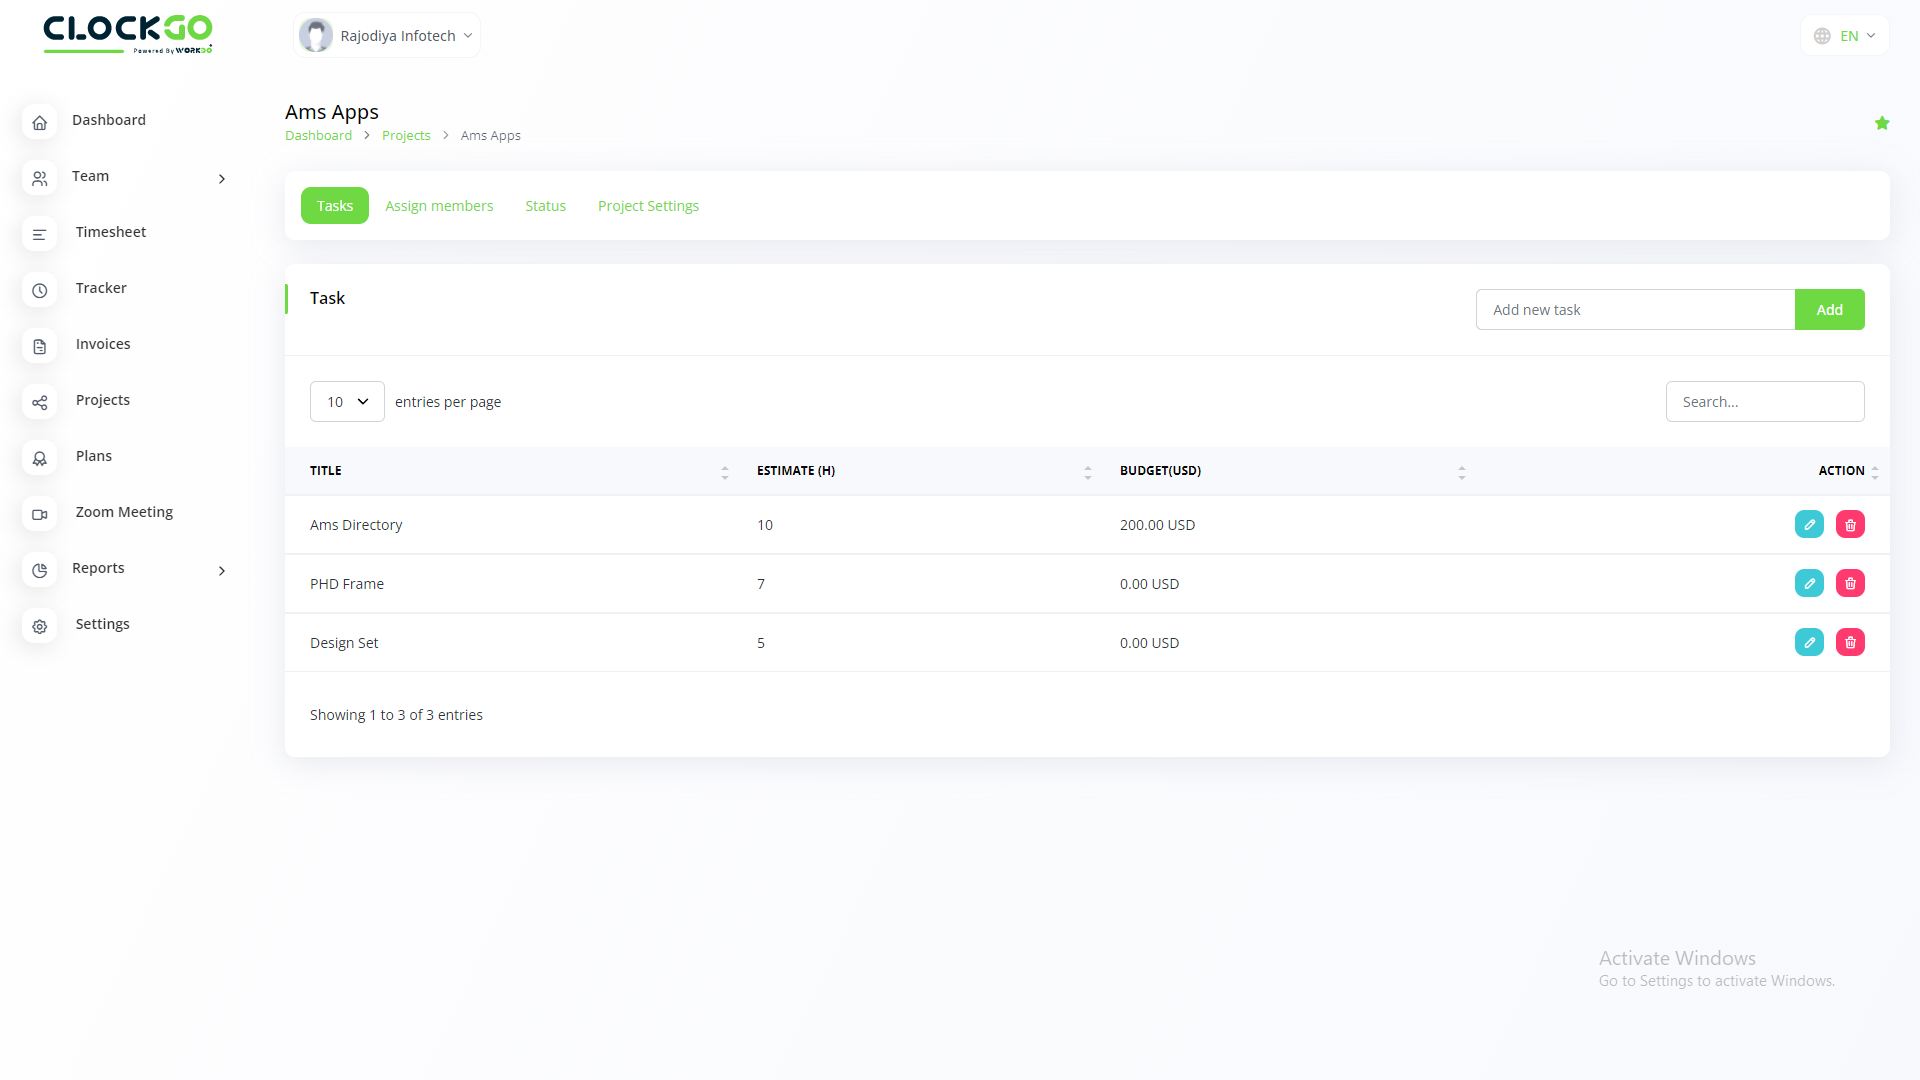
Task: Click the green Add button
Action: (x=1829, y=310)
